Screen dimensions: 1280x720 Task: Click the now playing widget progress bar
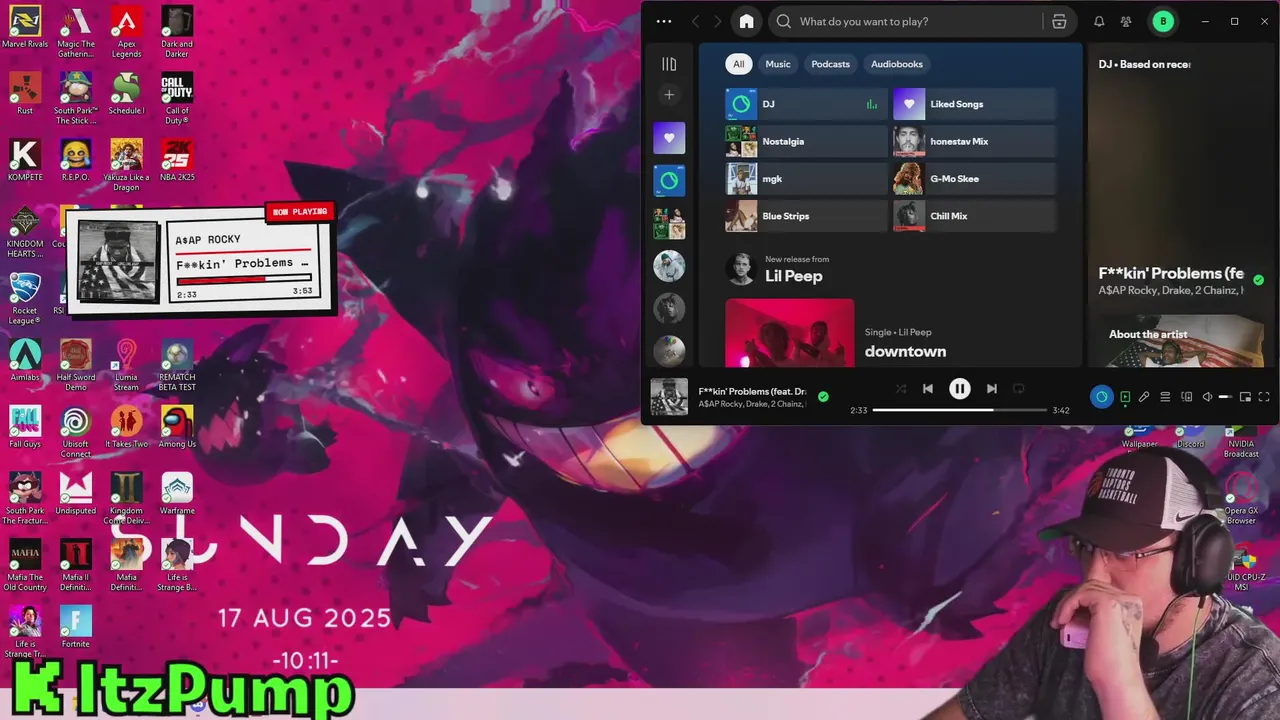[243, 279]
